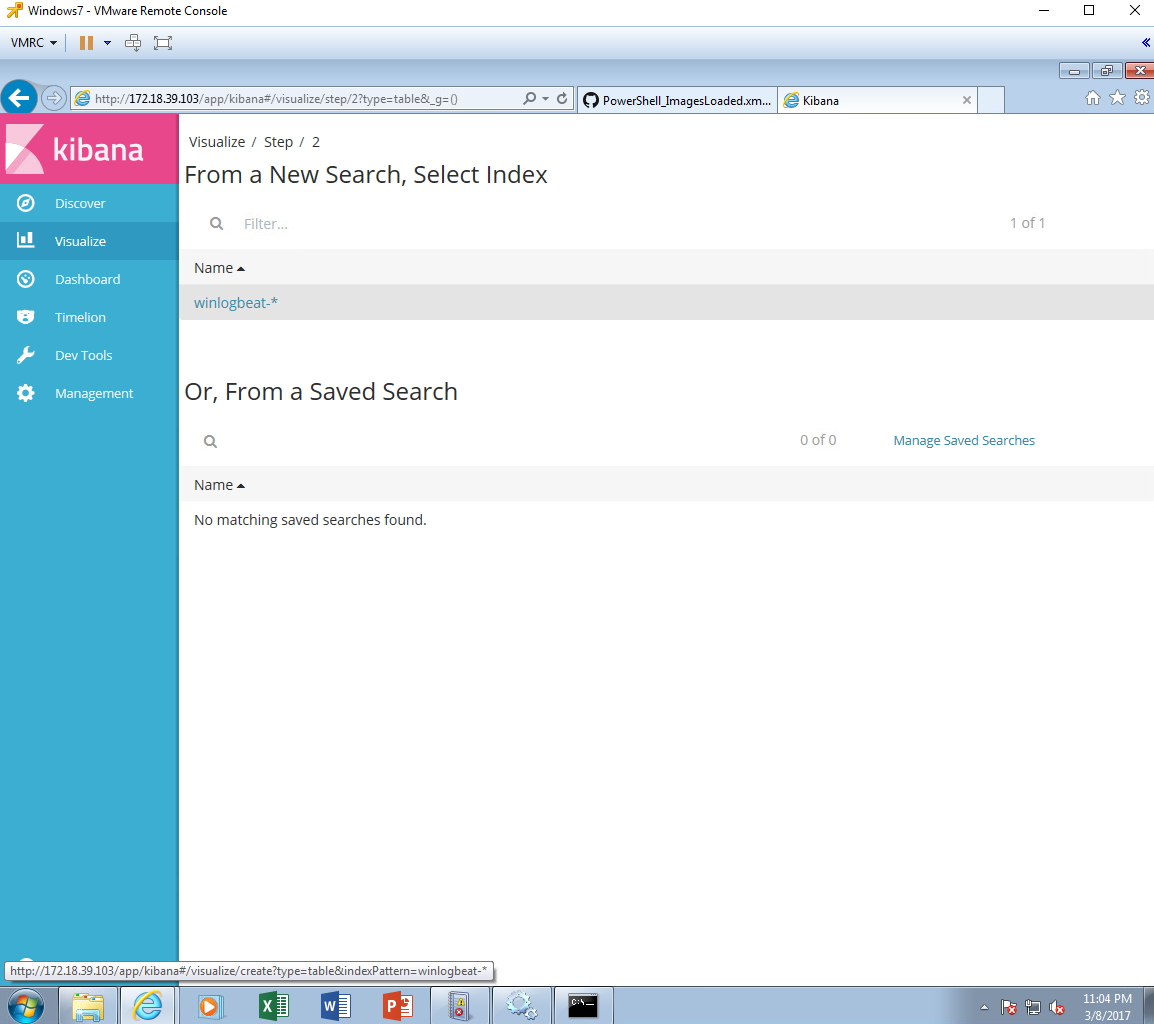Viewport: 1154px width, 1024px height.
Task: Sort saved searches by Name column
Action: 219,485
